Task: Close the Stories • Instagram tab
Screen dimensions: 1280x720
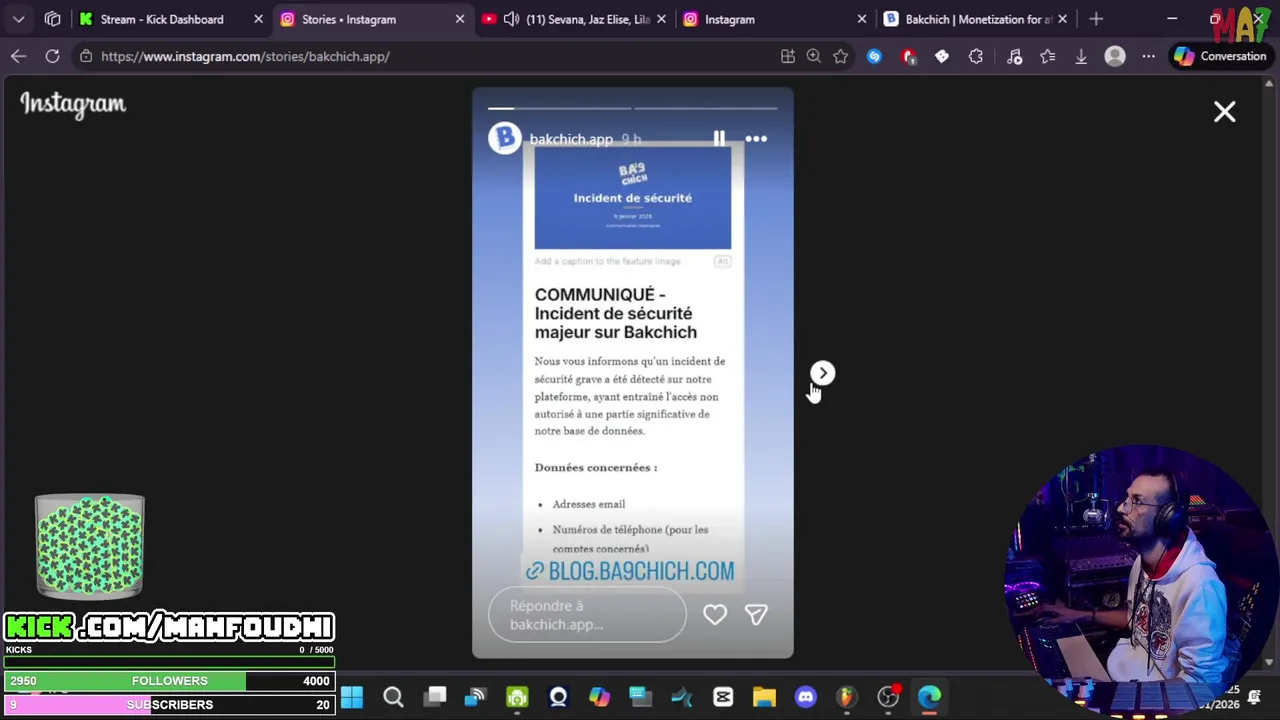Action: click(x=460, y=19)
